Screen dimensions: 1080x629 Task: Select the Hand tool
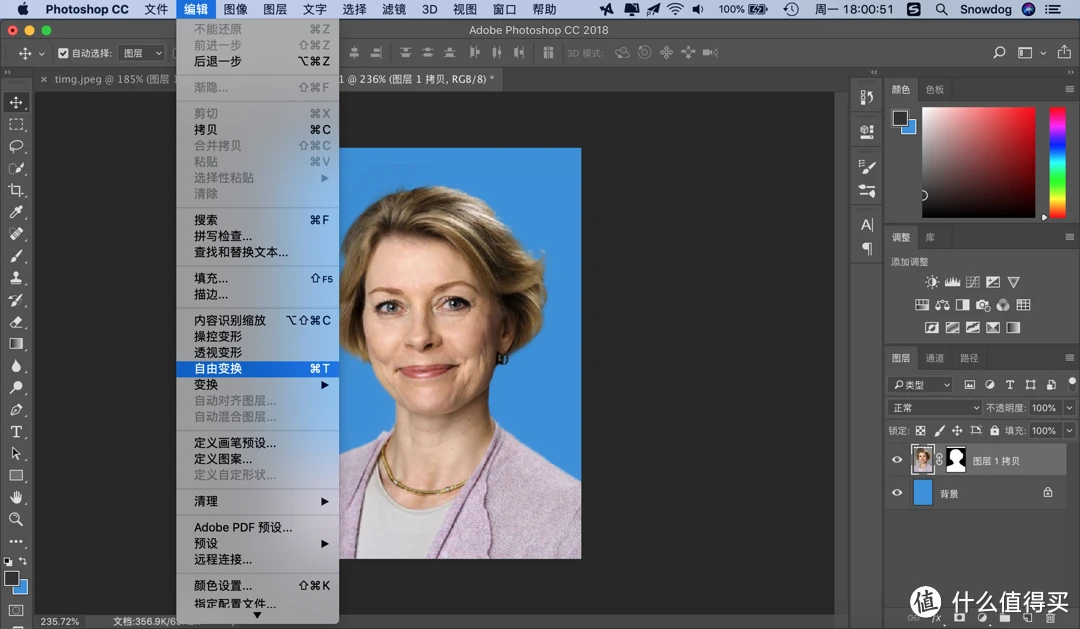click(x=16, y=497)
